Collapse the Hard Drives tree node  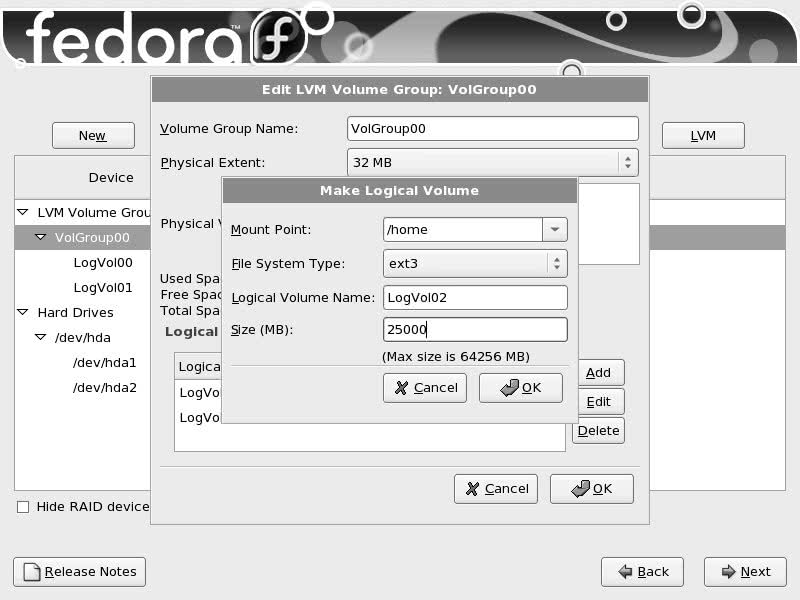point(23,312)
